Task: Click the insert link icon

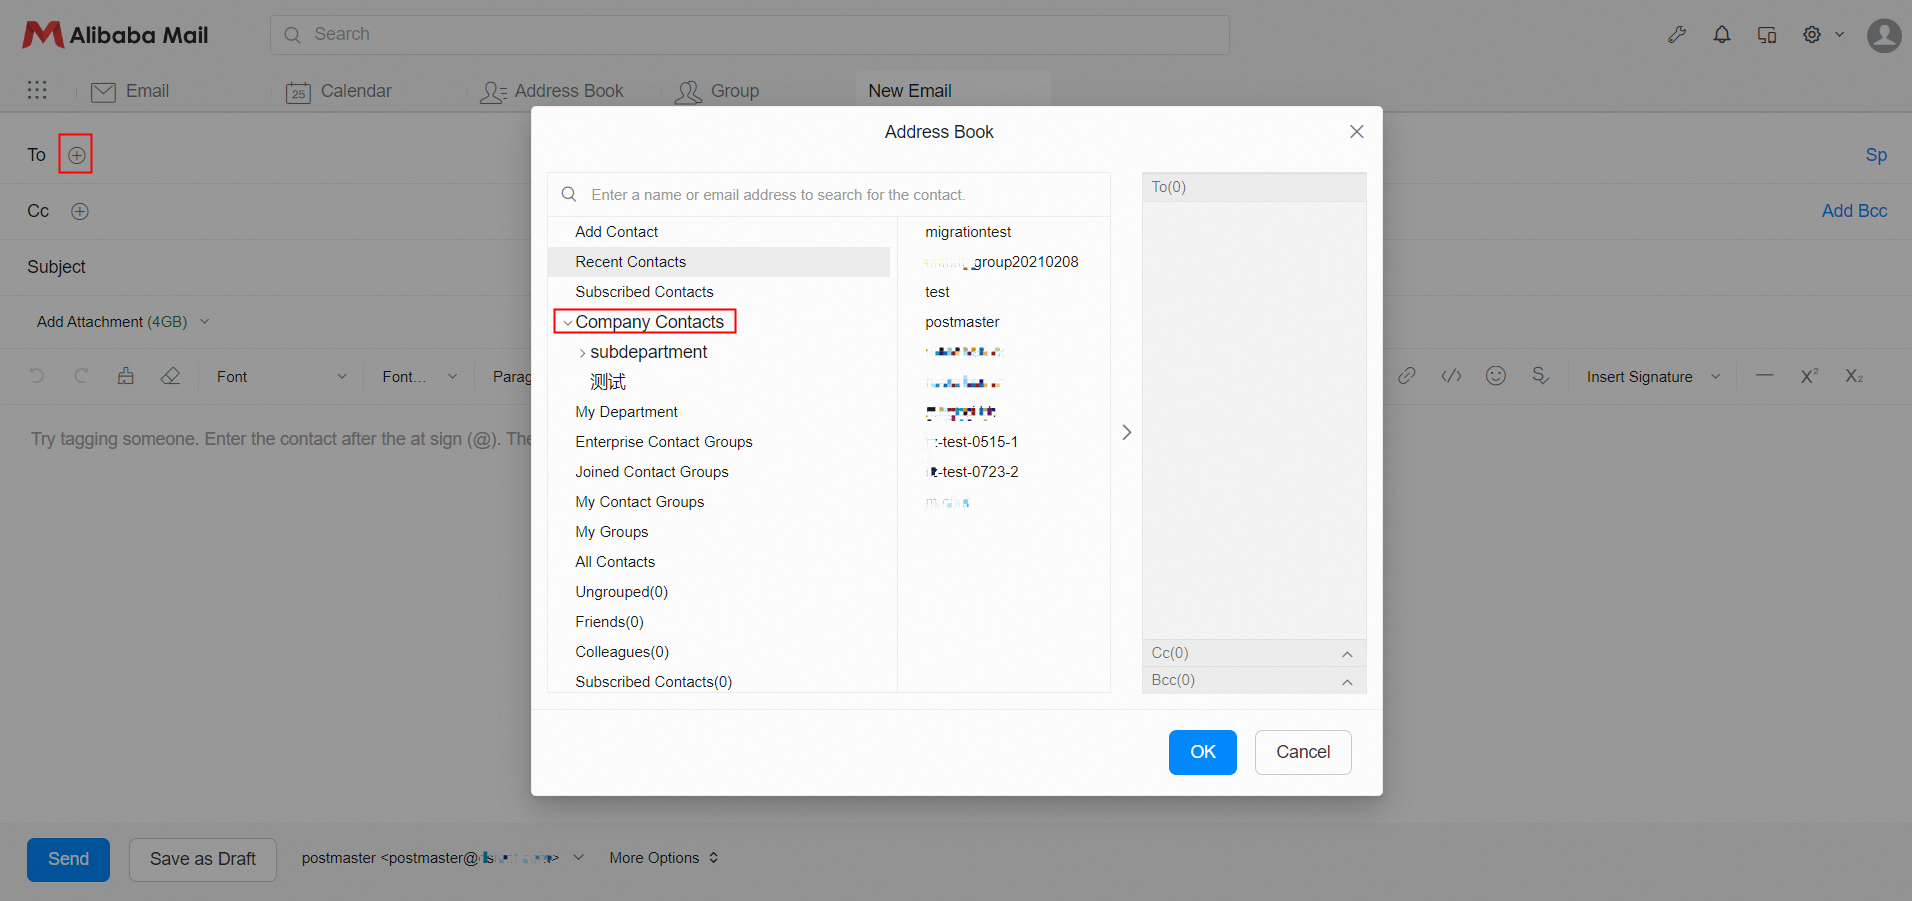Action: (x=1407, y=376)
